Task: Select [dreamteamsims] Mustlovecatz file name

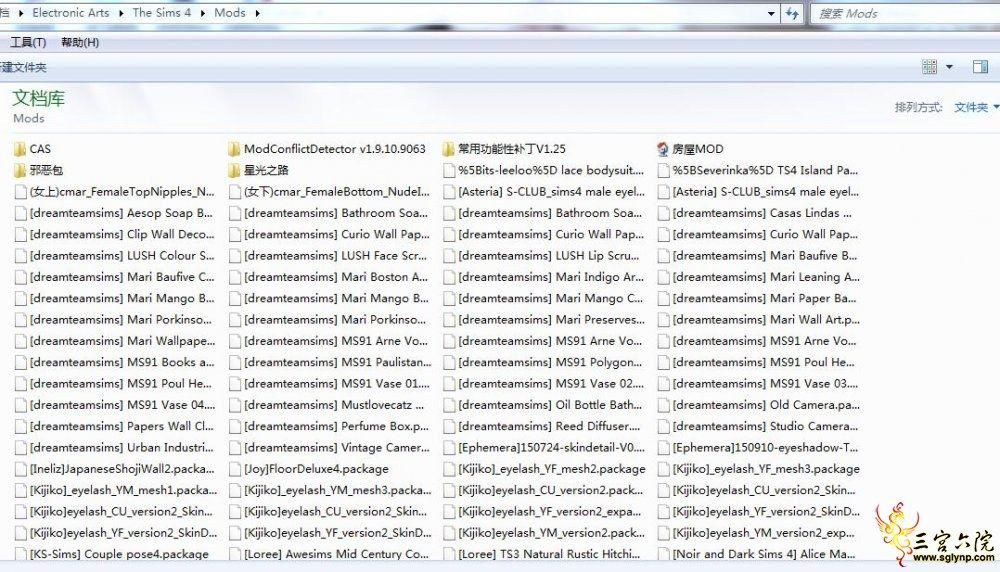Action: click(334, 405)
